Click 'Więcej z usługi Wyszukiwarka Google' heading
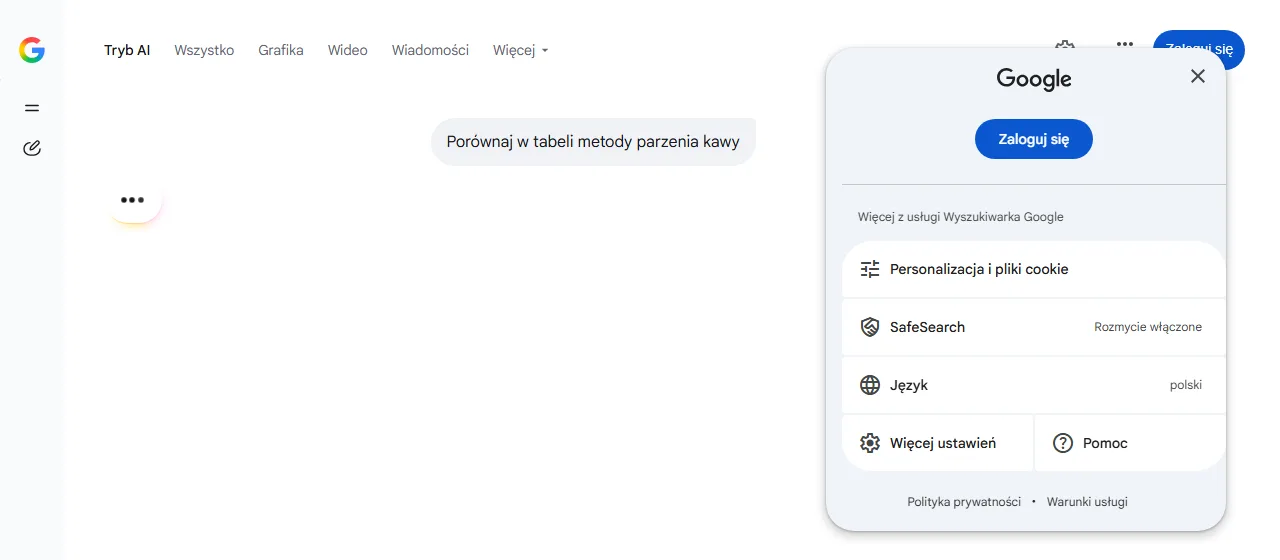The image size is (1280, 560). tap(961, 216)
